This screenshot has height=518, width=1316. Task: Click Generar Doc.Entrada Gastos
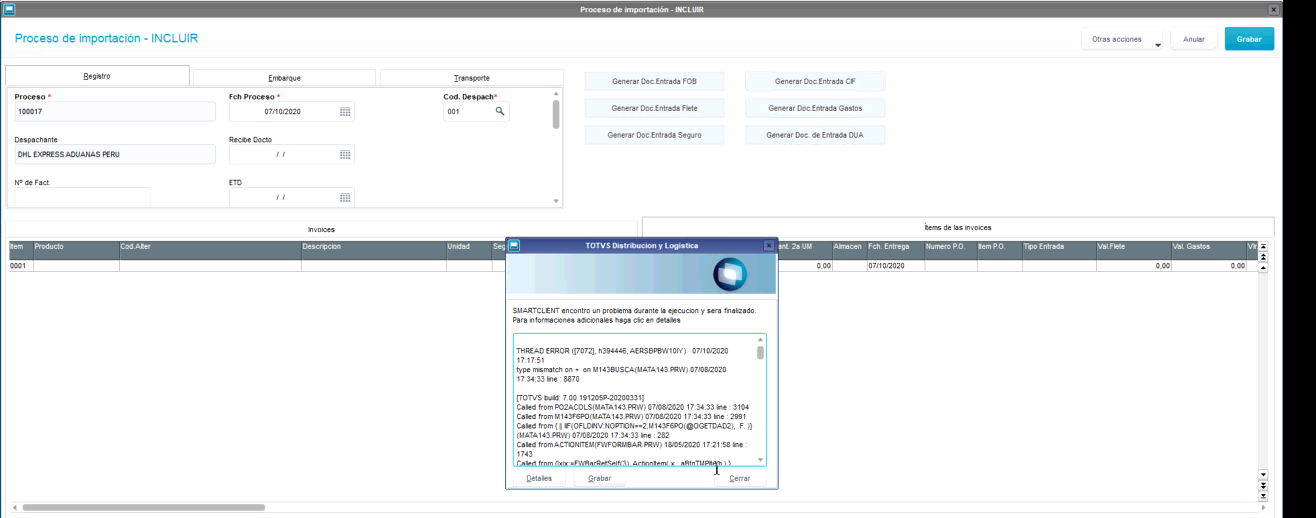[815, 108]
